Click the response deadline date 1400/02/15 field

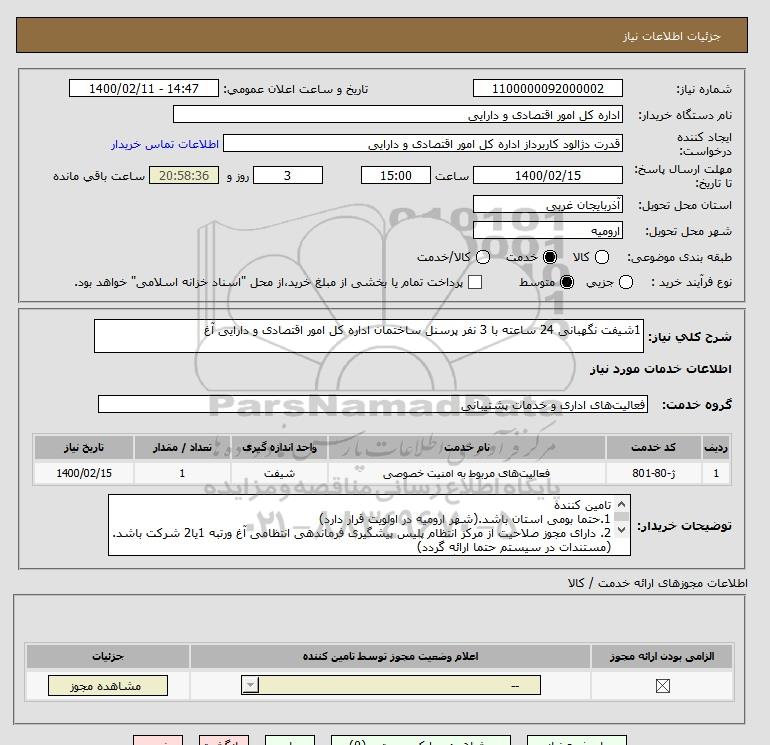(548, 175)
